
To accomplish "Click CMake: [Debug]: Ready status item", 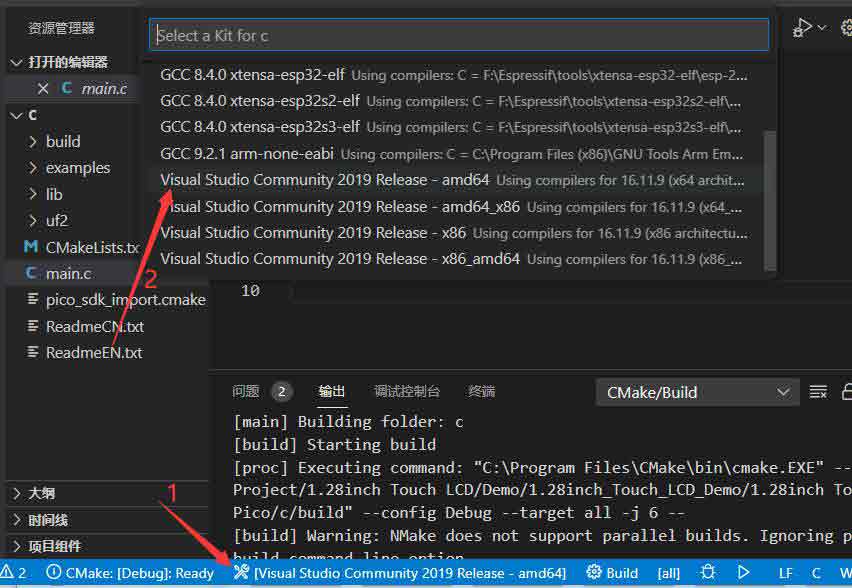I will [x=130, y=573].
